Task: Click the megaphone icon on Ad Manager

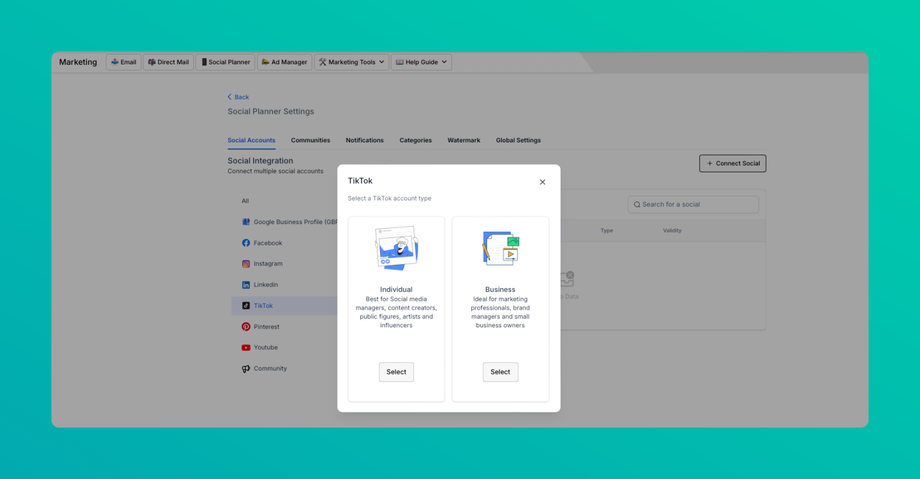Action: click(265, 62)
